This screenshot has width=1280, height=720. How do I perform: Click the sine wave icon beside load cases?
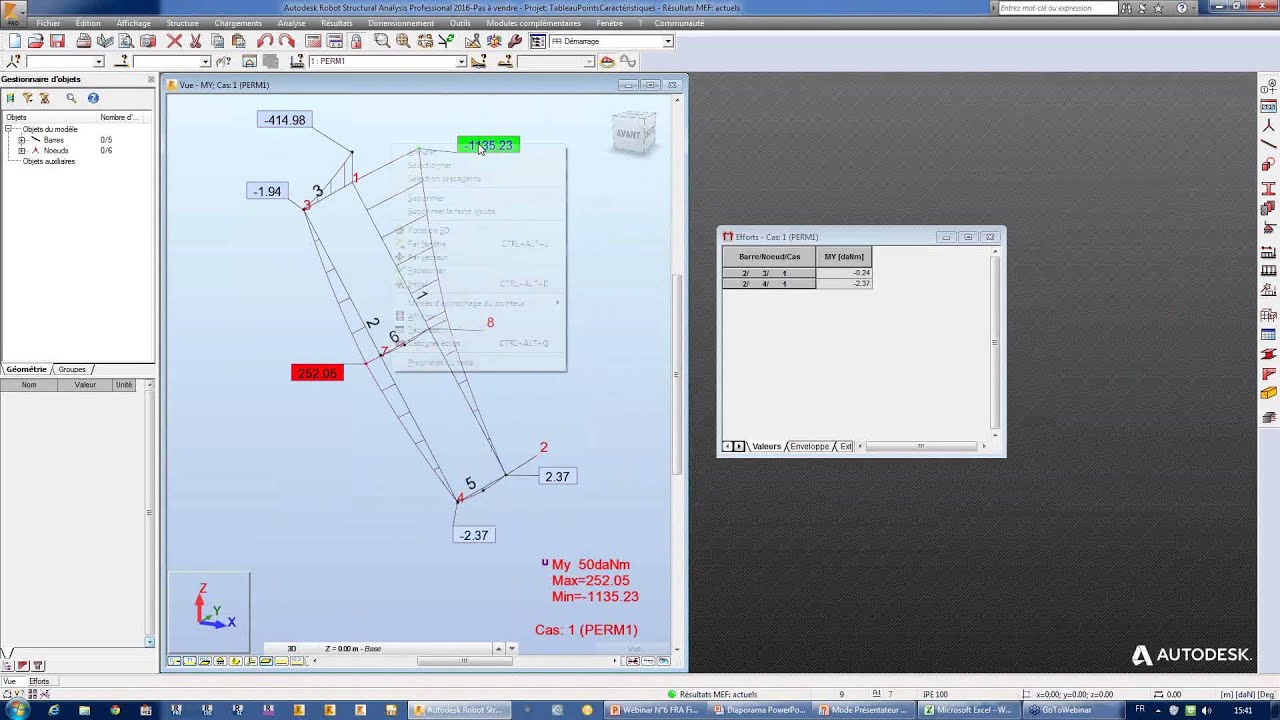pos(628,62)
